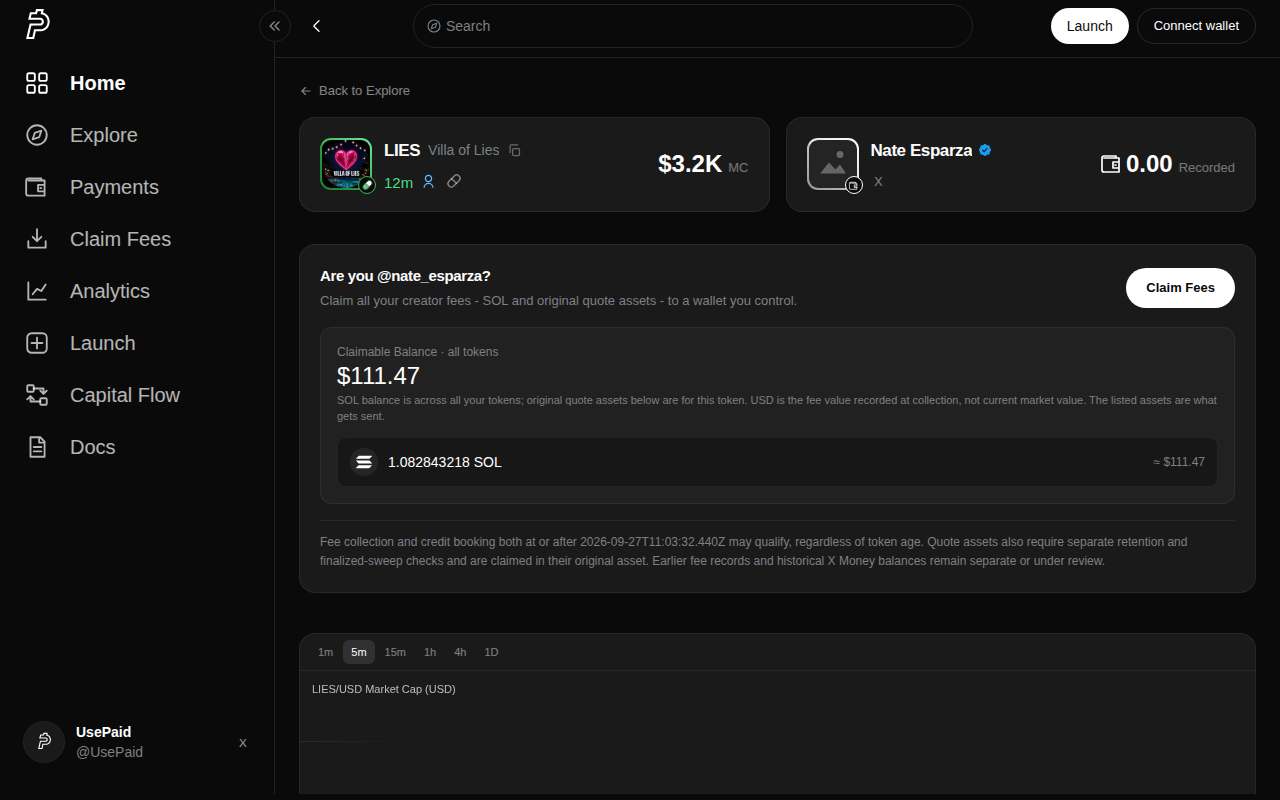The width and height of the screenshot is (1280, 800).
Task: Click the X label under Nate Esparza
Action: (x=878, y=182)
